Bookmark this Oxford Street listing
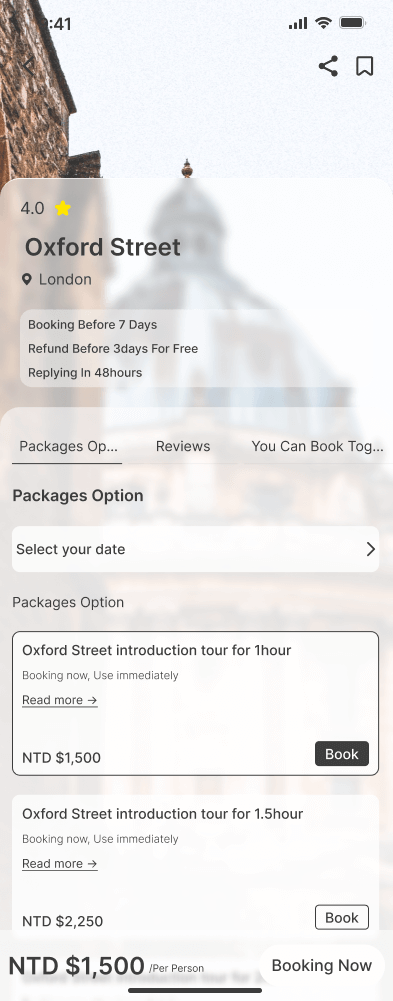393x1001 pixels. point(364,66)
